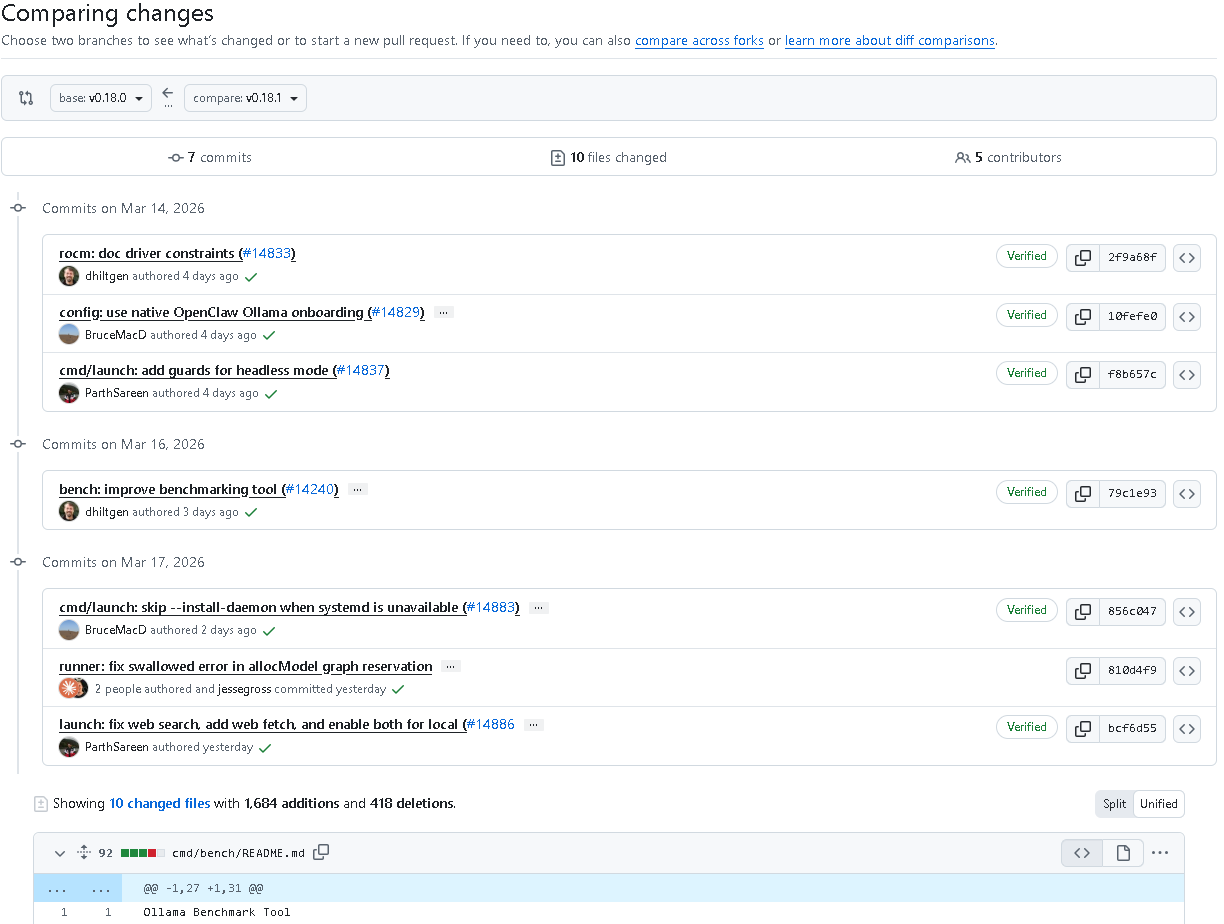Browse repository at commit 10fefe0

[x=1187, y=316]
